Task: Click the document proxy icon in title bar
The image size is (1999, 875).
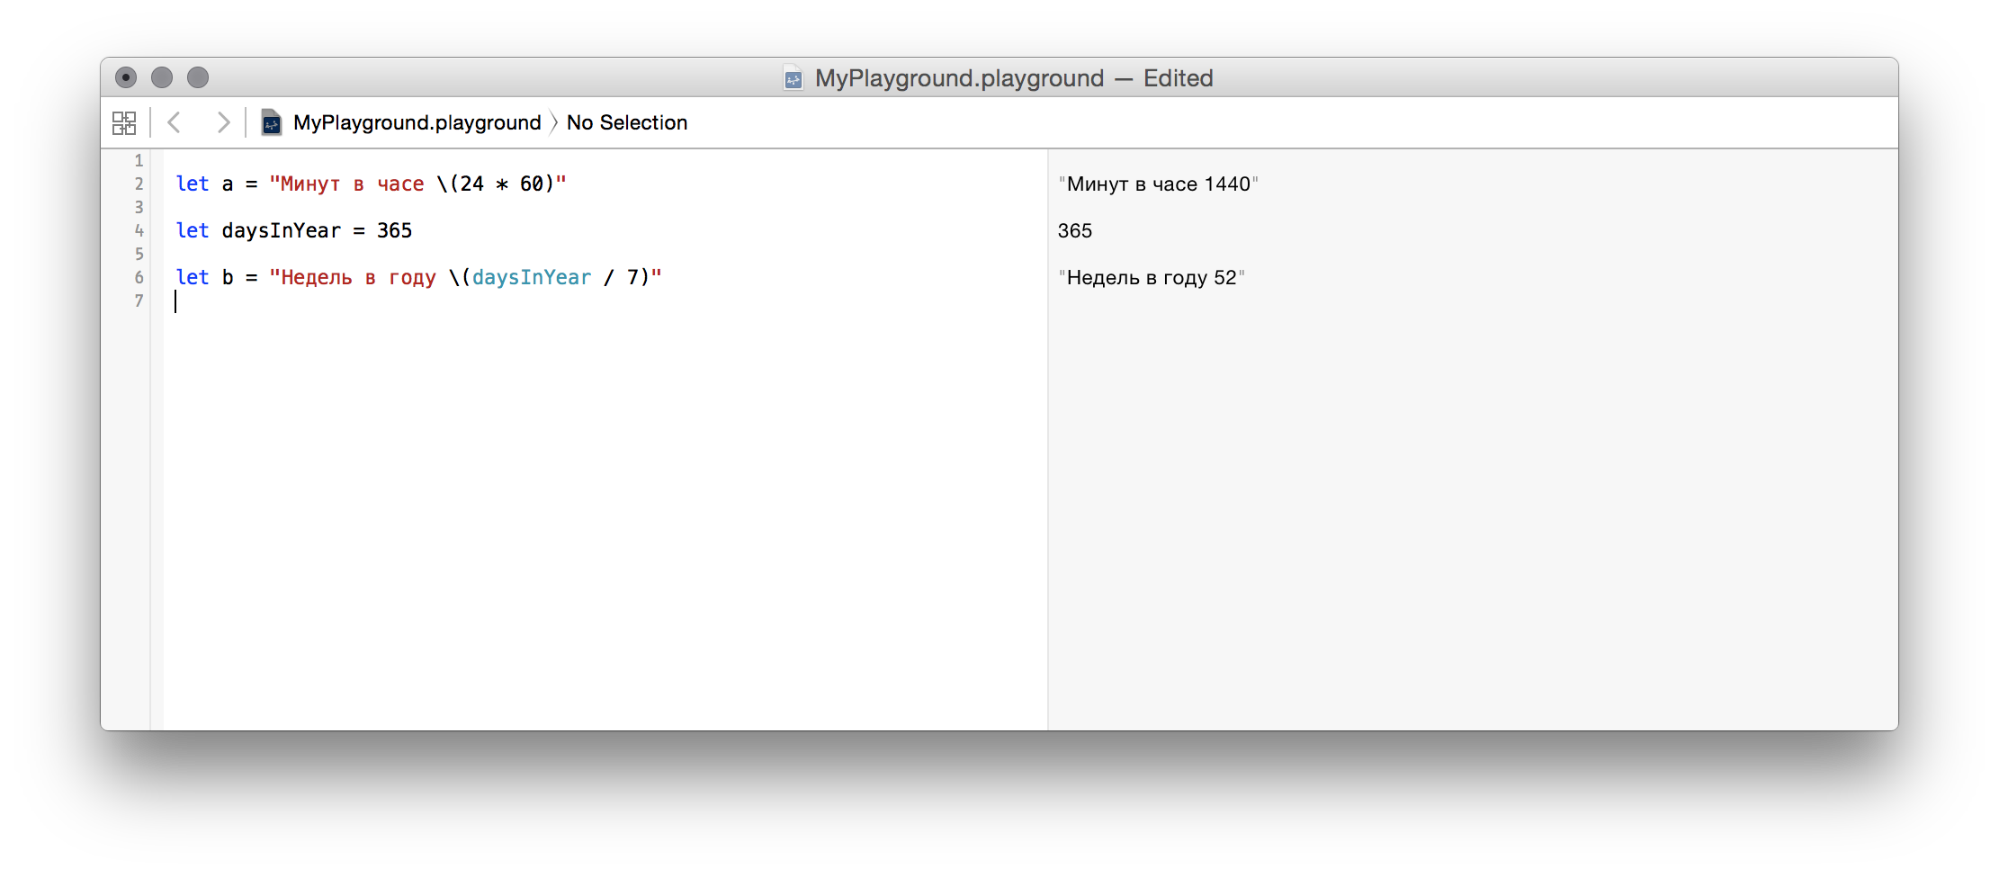Action: [793, 79]
